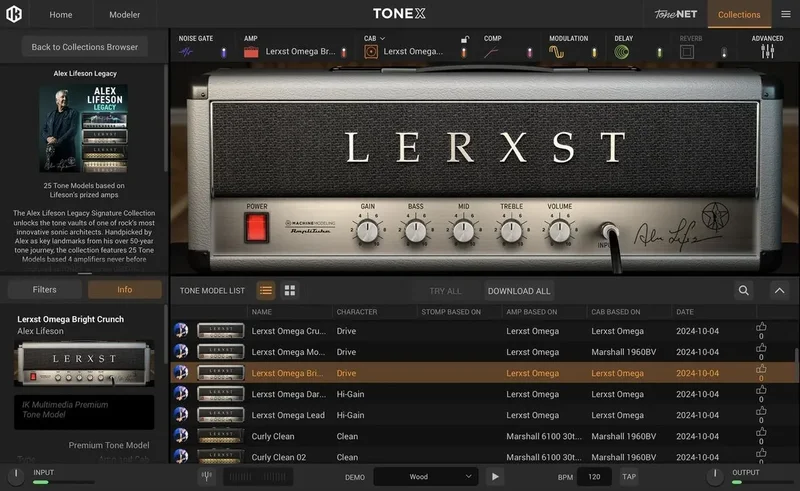Toggle the Cab power LED
Image resolution: width=800 pixels, height=491 pixels.
point(464,52)
